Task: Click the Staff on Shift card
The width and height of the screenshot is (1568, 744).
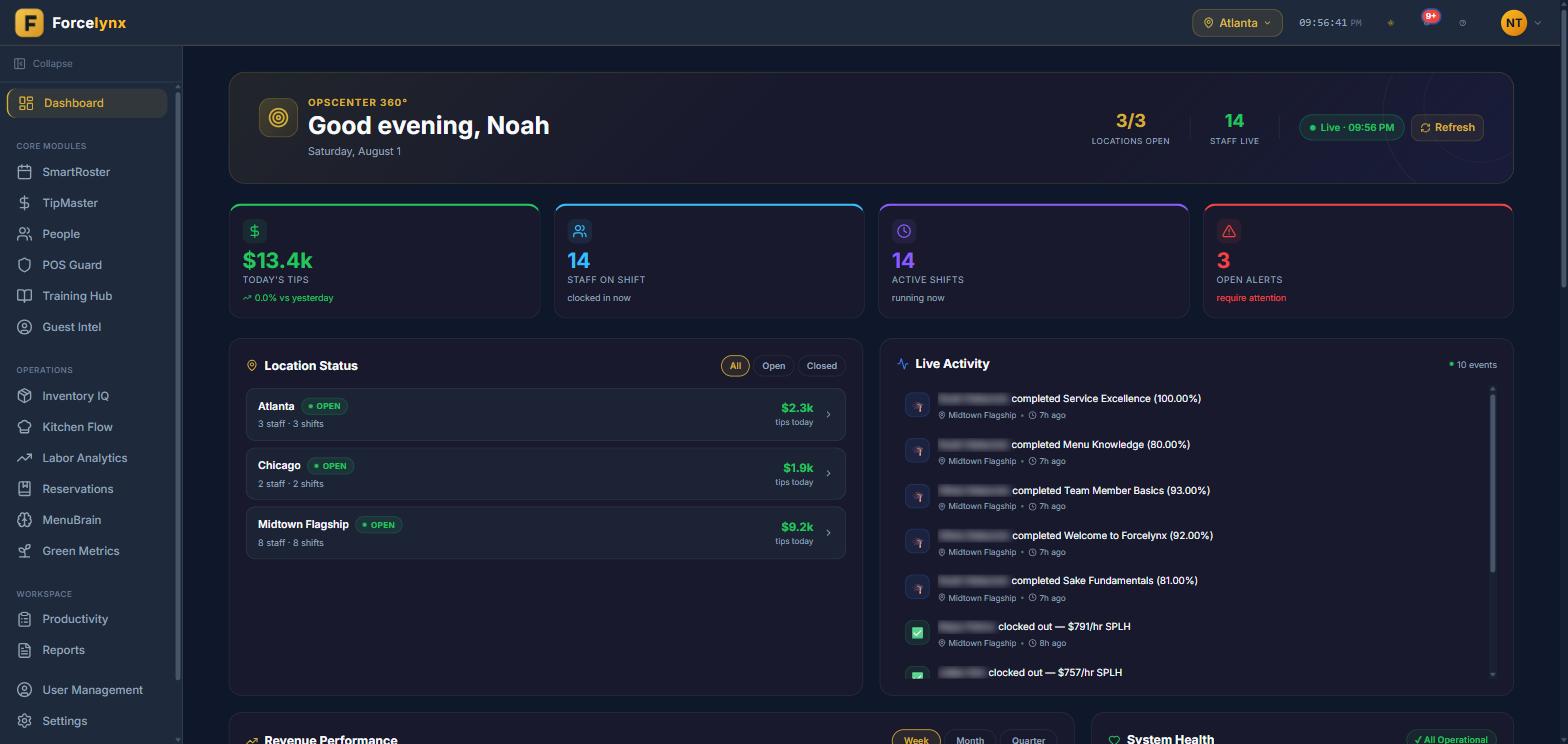Action: (x=709, y=261)
